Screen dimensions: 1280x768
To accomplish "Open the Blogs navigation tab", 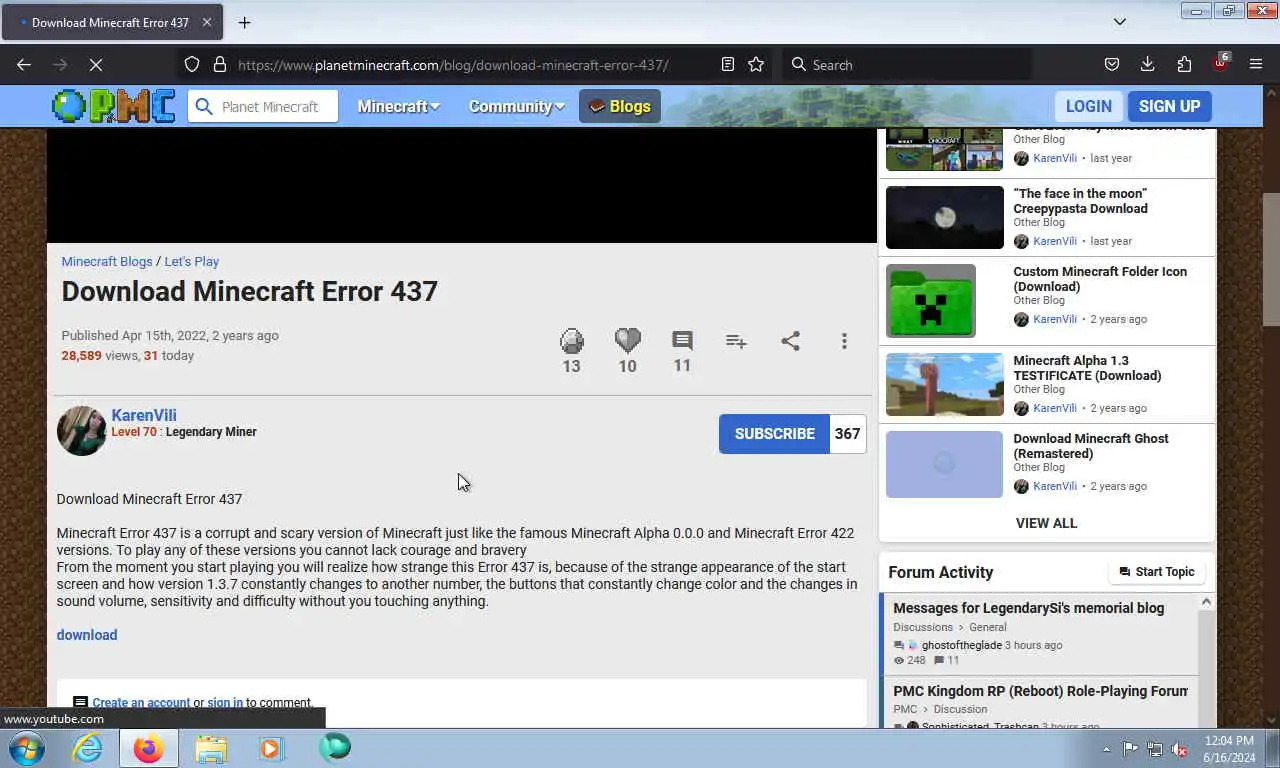I will (x=619, y=106).
